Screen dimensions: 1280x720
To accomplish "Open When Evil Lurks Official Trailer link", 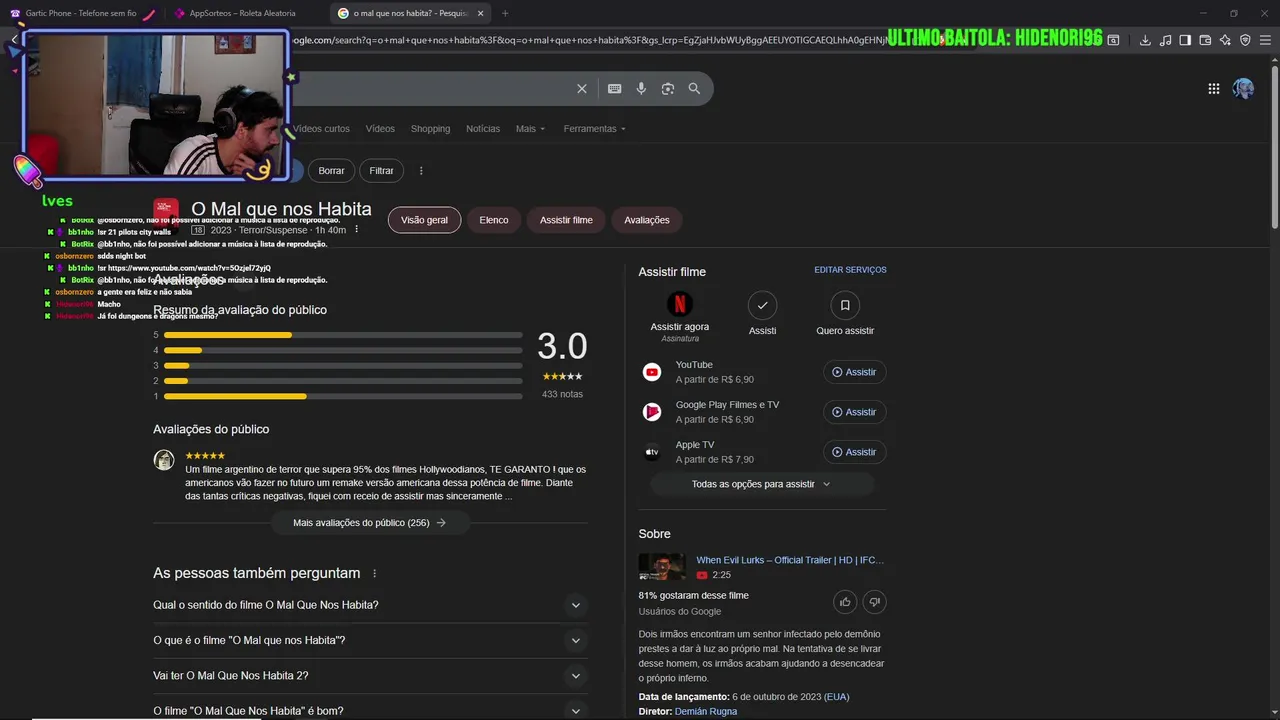I will (x=790, y=560).
